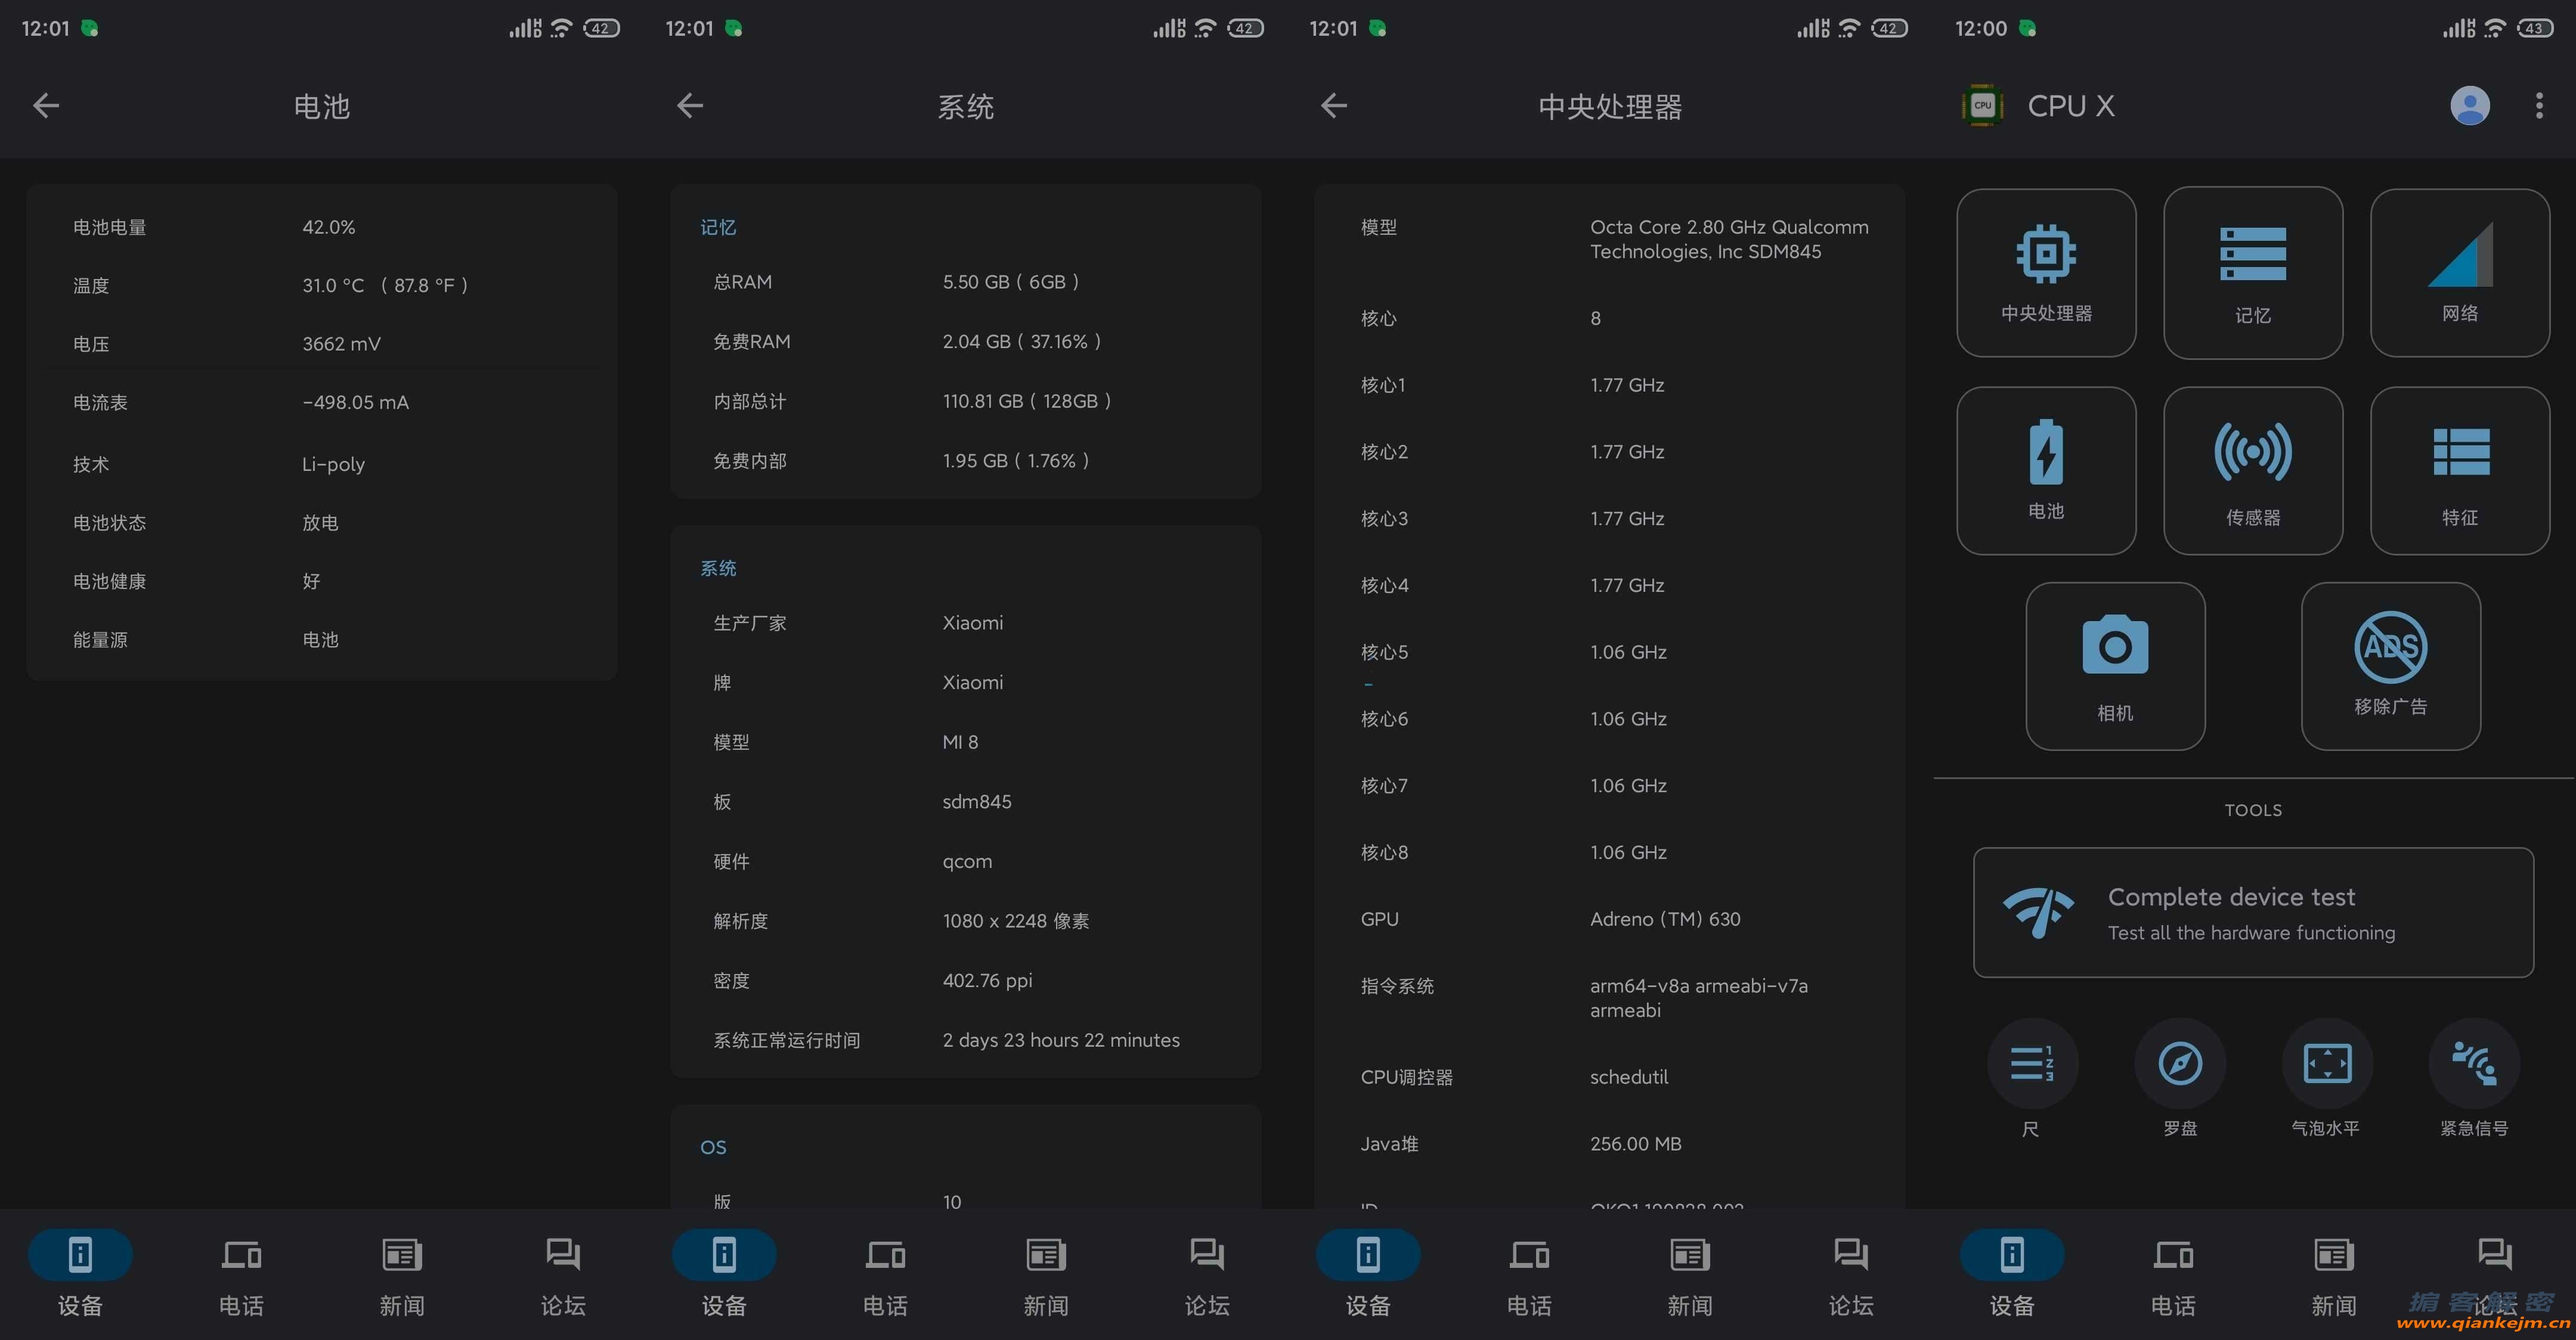
Task: Open the 罗盘 compass tool
Action: pos(2180,1078)
